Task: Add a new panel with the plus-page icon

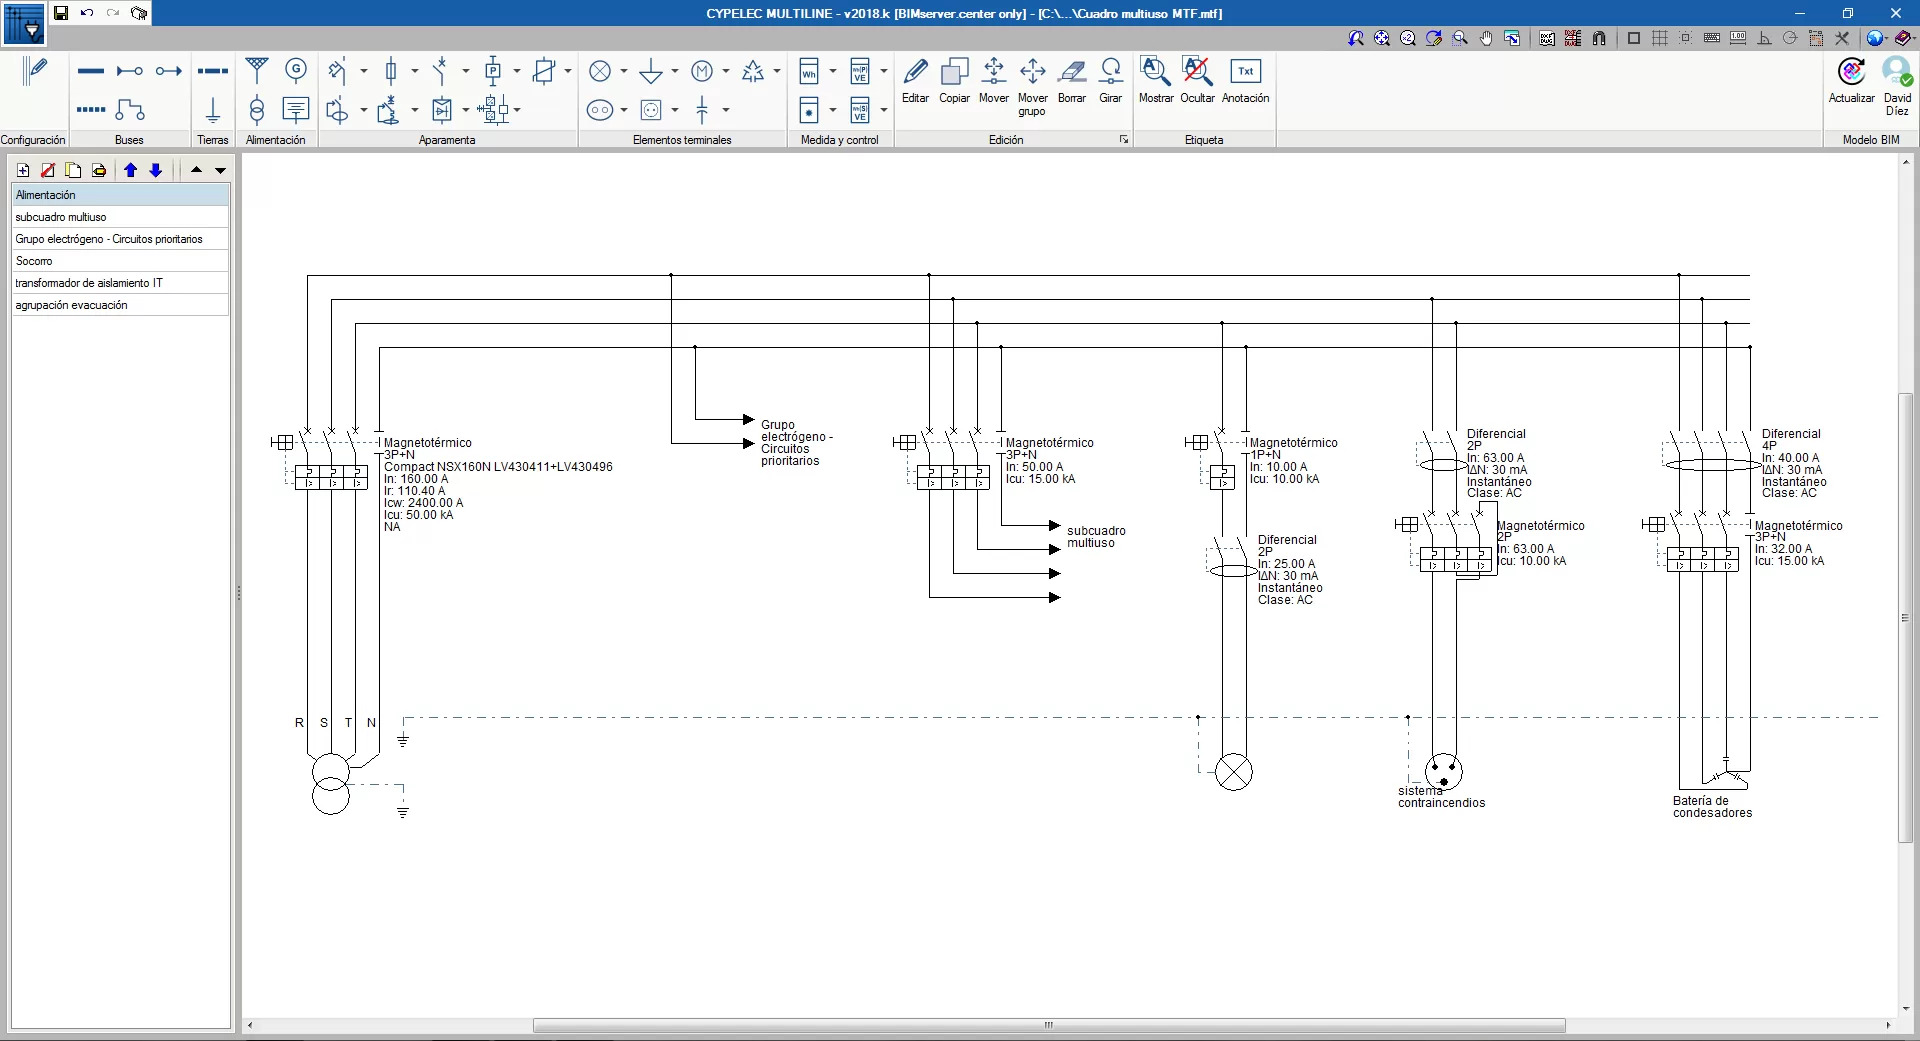Action: coord(23,170)
